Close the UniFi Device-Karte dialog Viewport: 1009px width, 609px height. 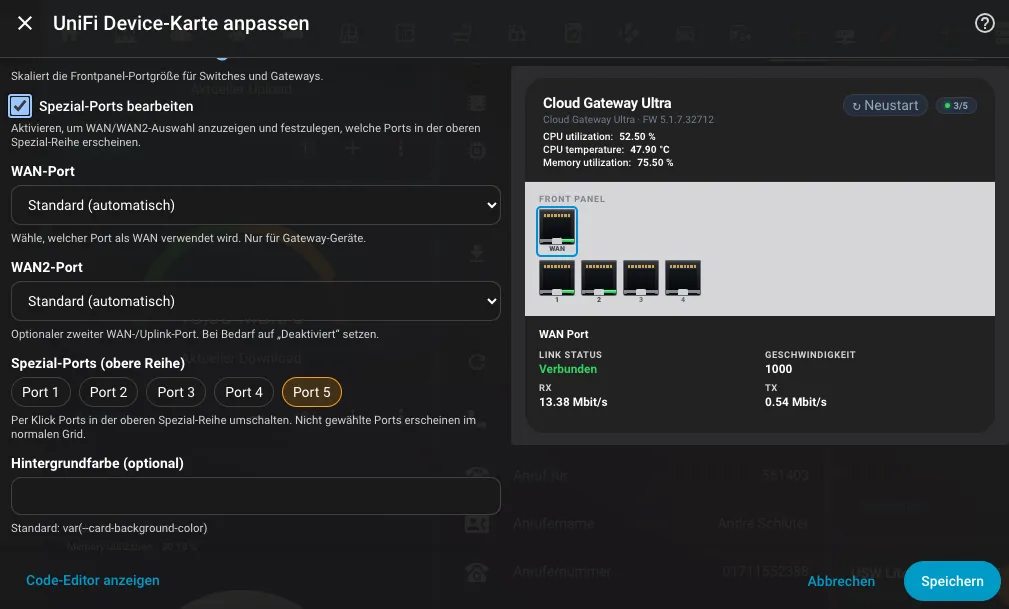tap(25, 23)
